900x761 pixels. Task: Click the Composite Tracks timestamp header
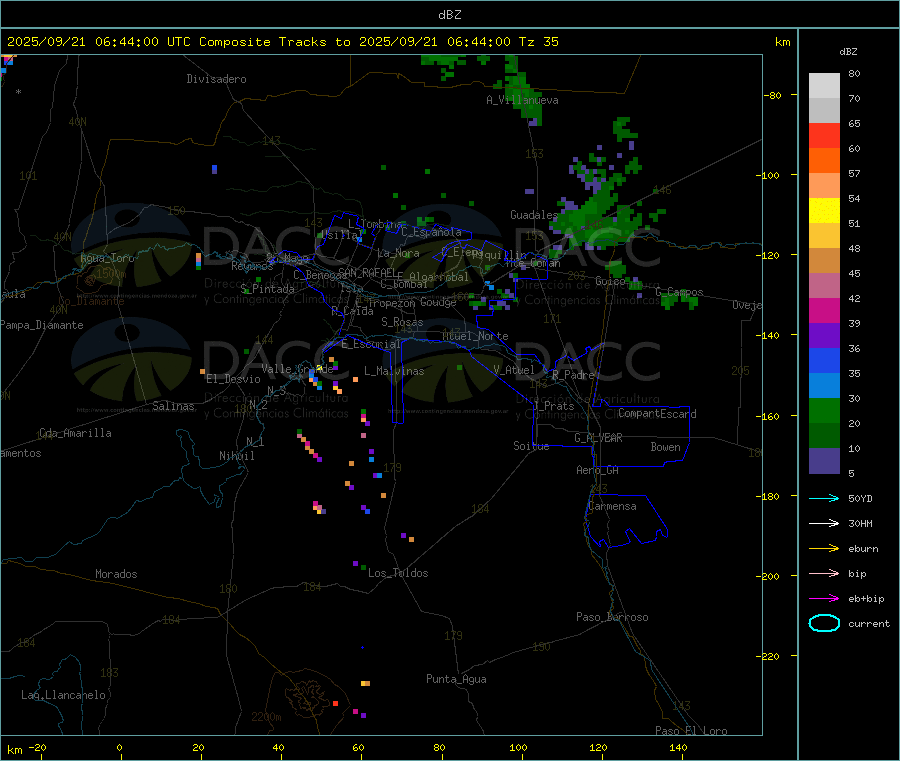click(283, 42)
